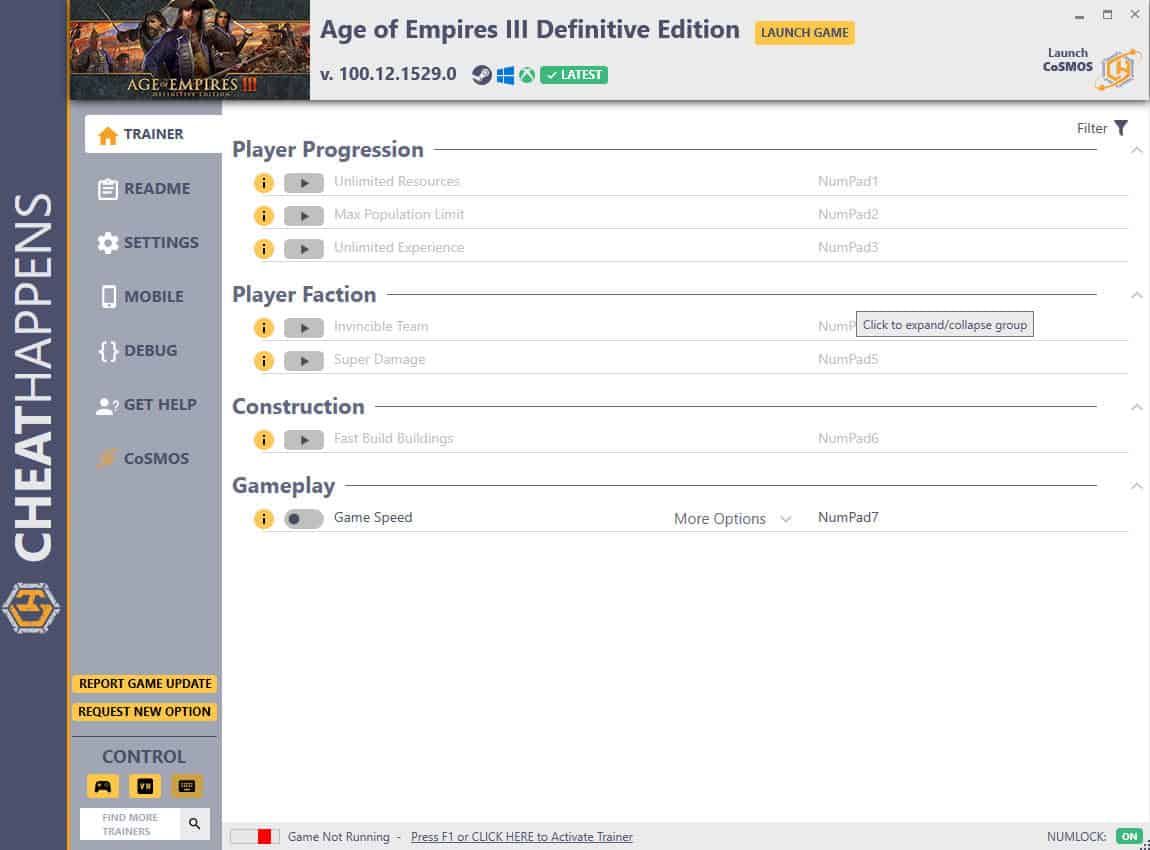Collapse the Gameplay group chevron
Viewport: 1150px width, 850px height.
[1136, 486]
